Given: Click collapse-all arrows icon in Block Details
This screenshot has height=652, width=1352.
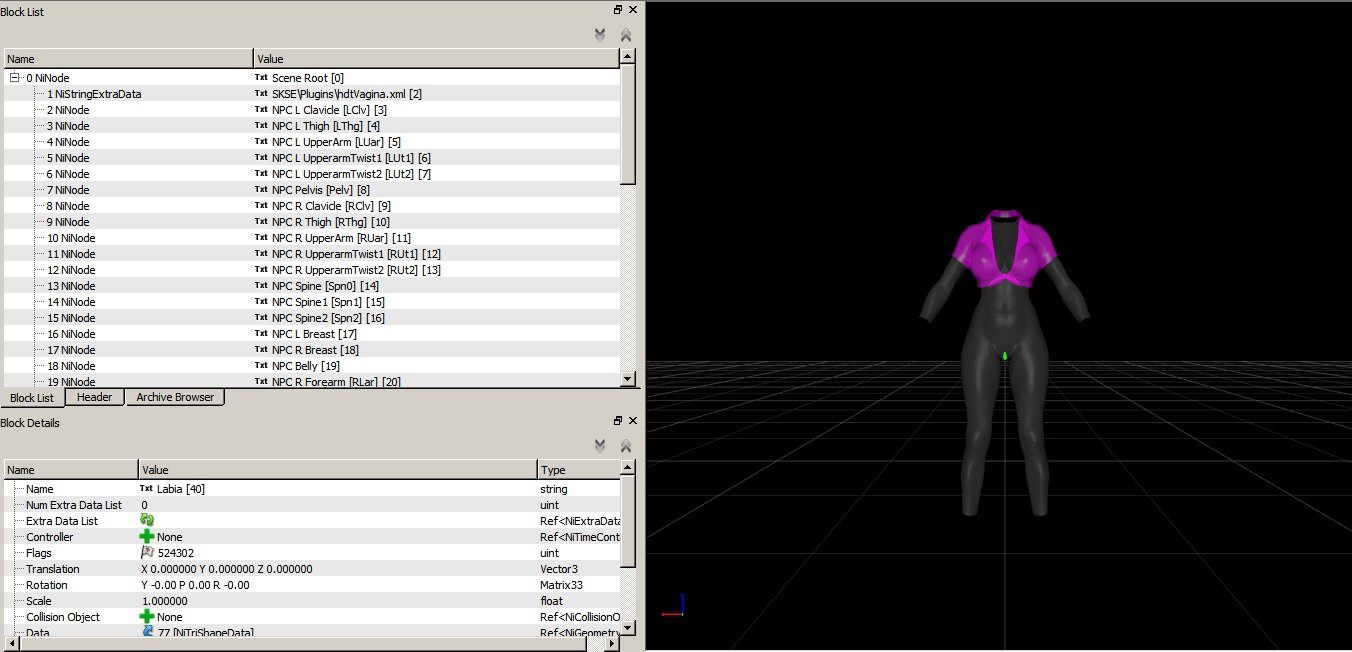Looking at the screenshot, I should tap(626, 445).
